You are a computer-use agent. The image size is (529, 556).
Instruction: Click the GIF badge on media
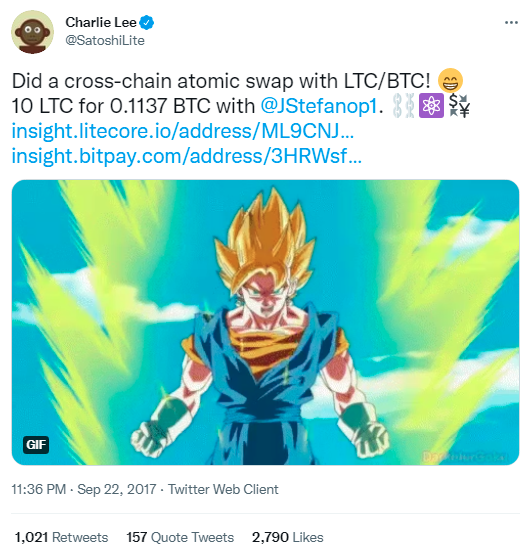coord(36,444)
